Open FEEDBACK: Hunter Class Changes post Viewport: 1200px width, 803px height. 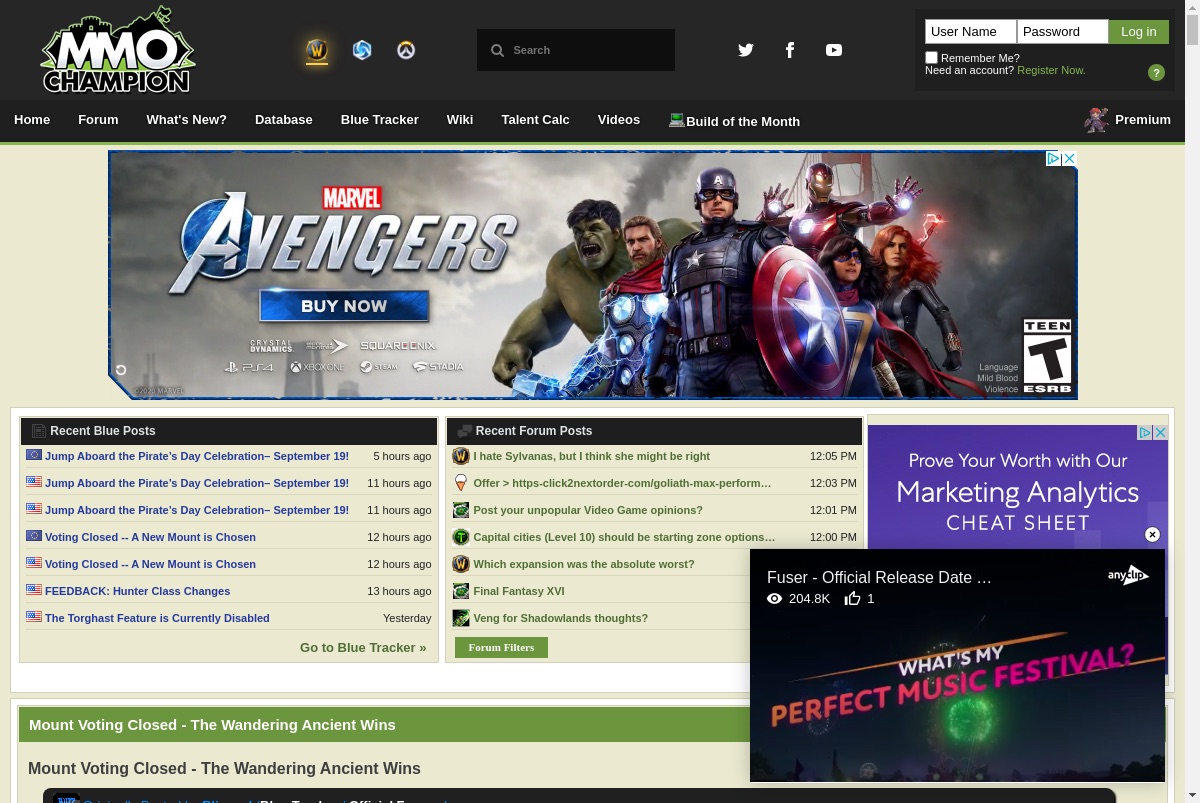[137, 591]
